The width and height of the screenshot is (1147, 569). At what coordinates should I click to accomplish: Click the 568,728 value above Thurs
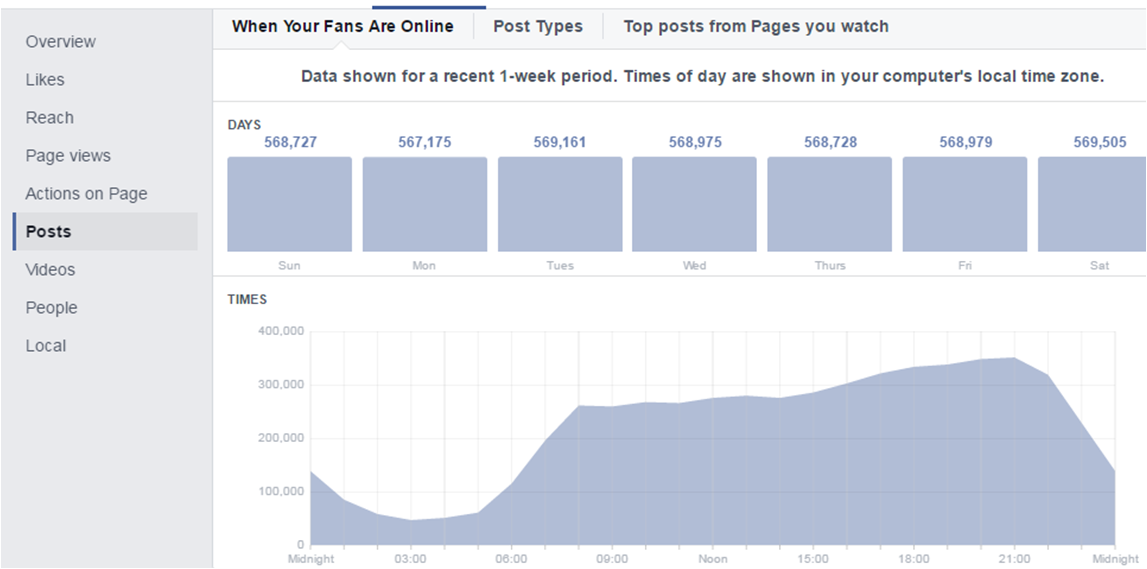[x=830, y=142]
